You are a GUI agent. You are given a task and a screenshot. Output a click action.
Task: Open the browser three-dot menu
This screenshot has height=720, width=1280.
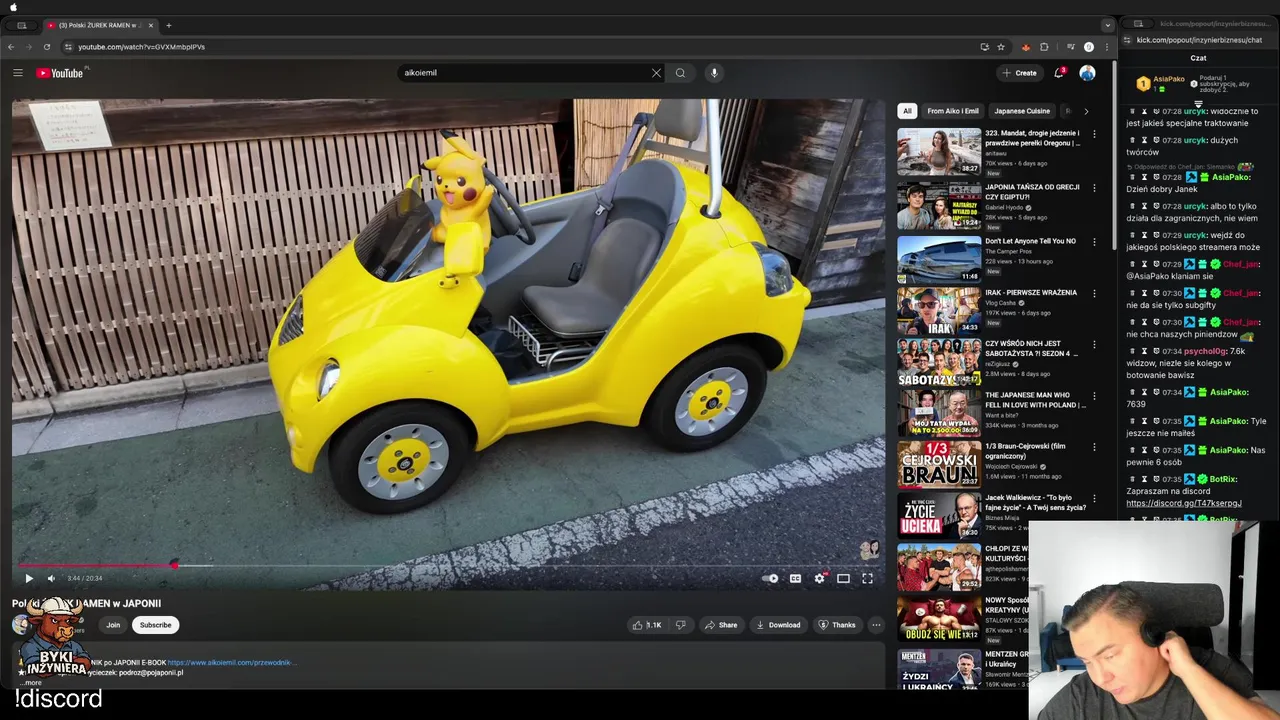pyautogui.click(x=1106, y=47)
